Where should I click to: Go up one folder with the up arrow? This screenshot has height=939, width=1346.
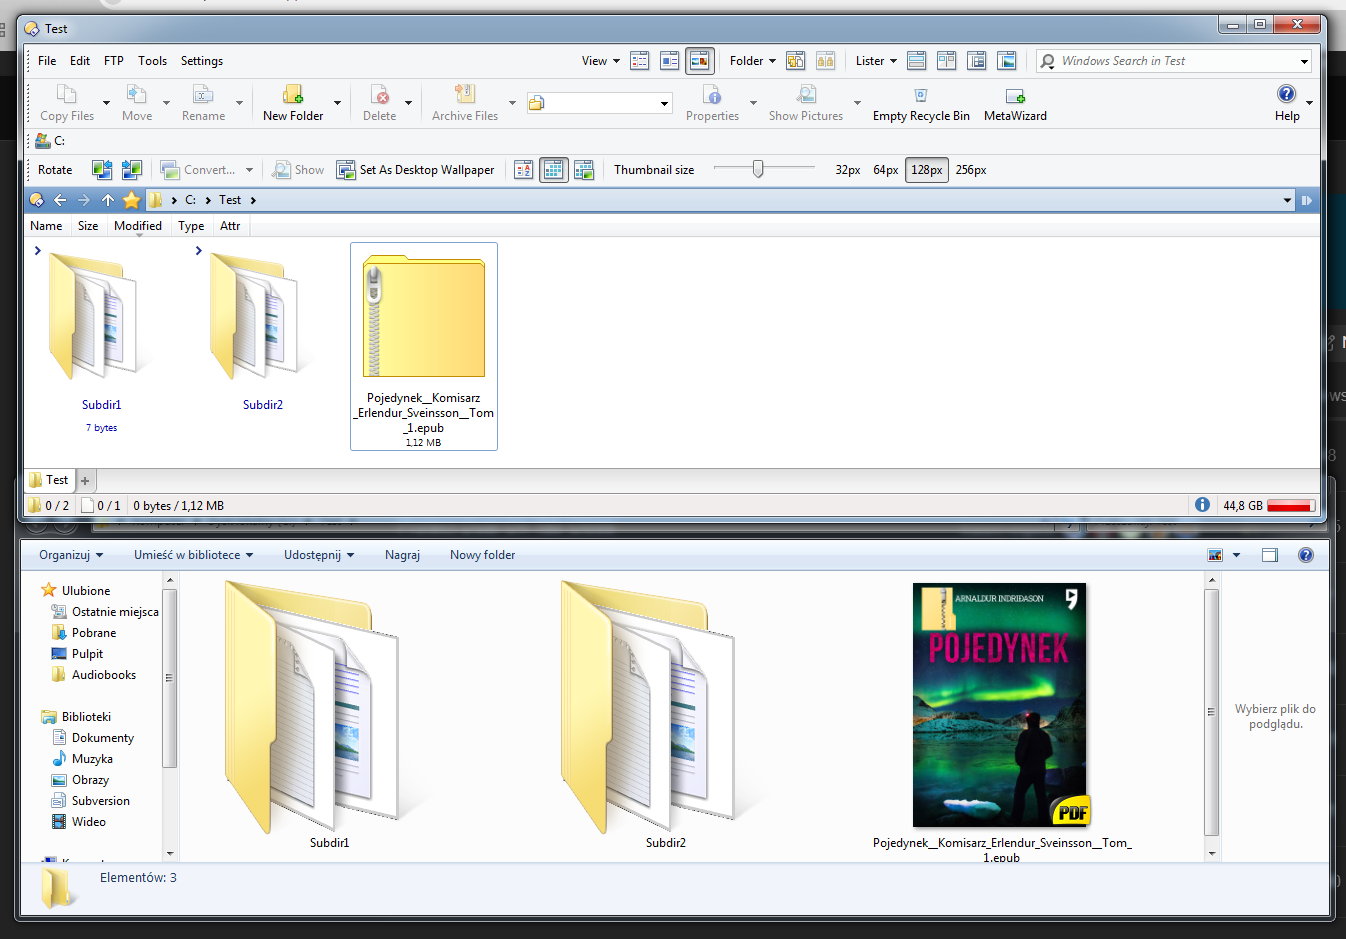click(108, 200)
